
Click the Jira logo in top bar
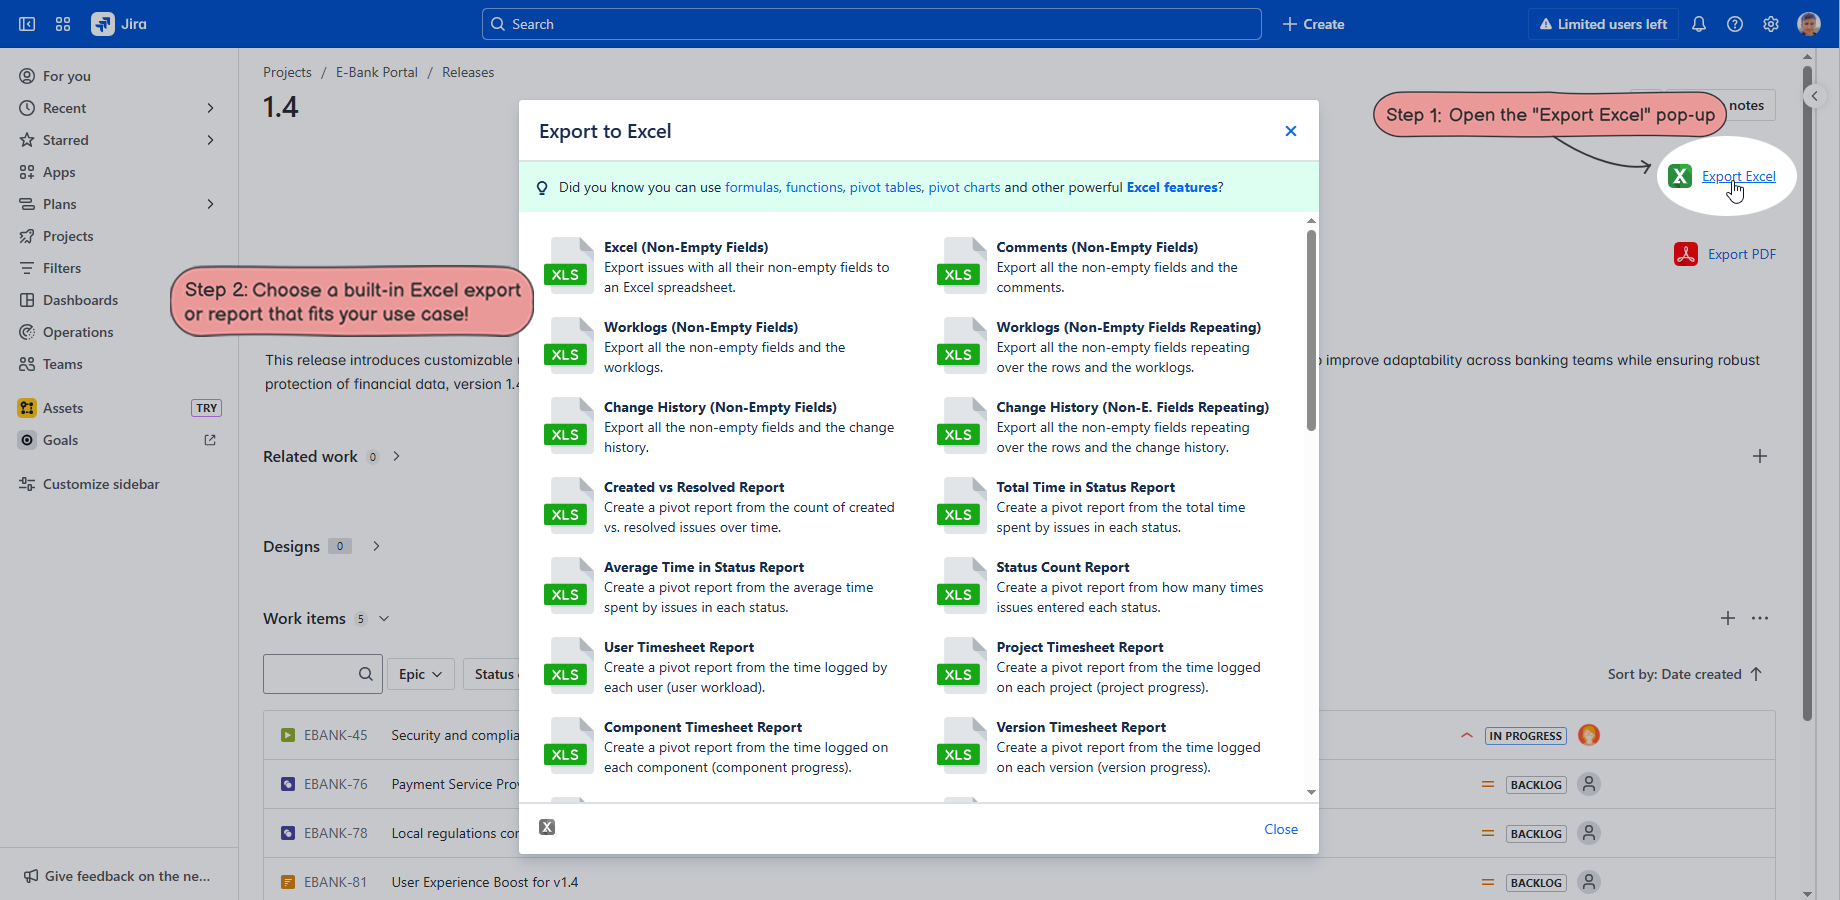(119, 24)
